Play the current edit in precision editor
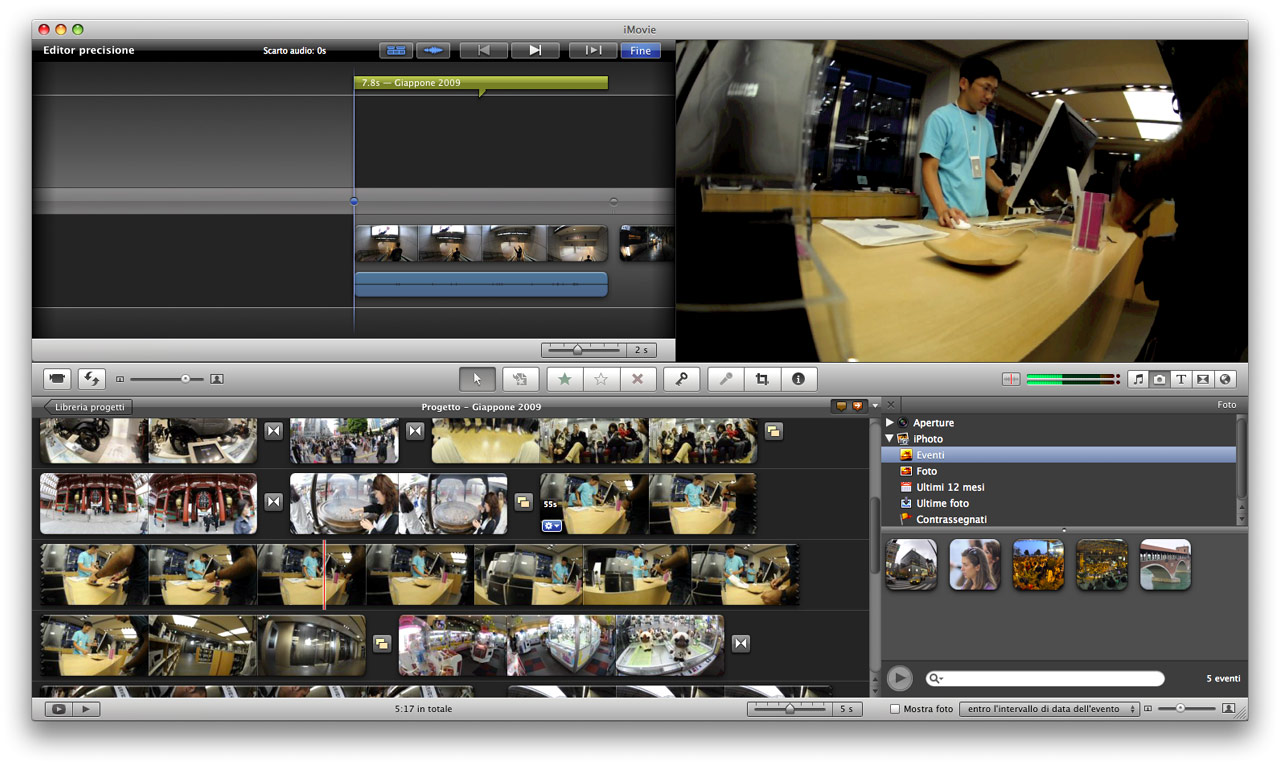This screenshot has width=1280, height=765. pos(593,50)
